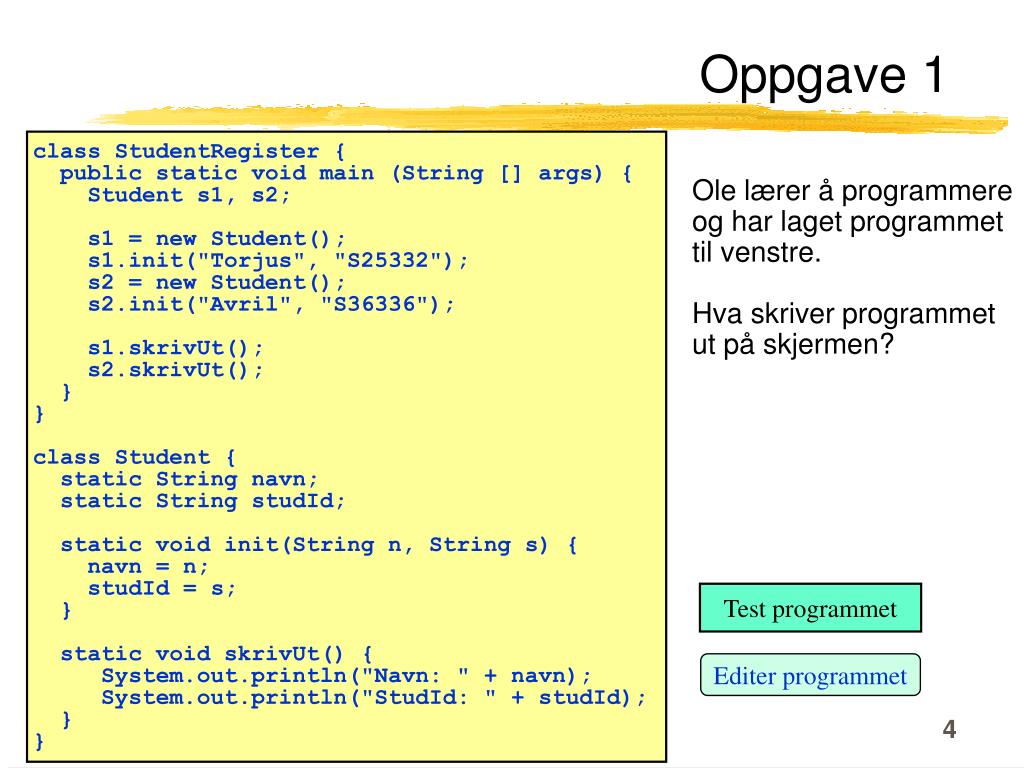
Task: Click the 'static String navn;' line
Action: [x=189, y=479]
